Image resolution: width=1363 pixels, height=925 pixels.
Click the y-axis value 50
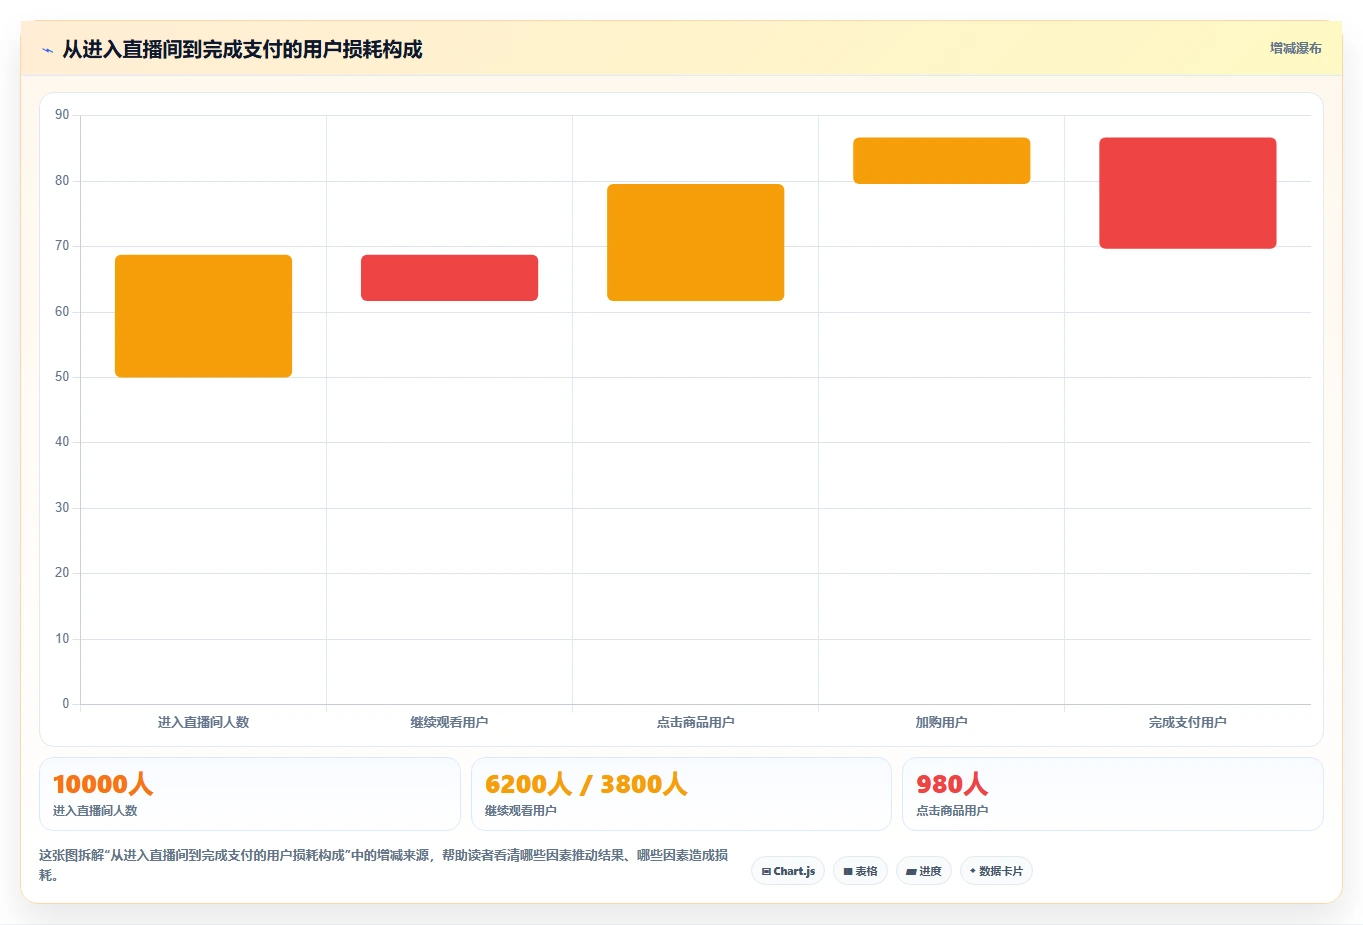click(62, 377)
